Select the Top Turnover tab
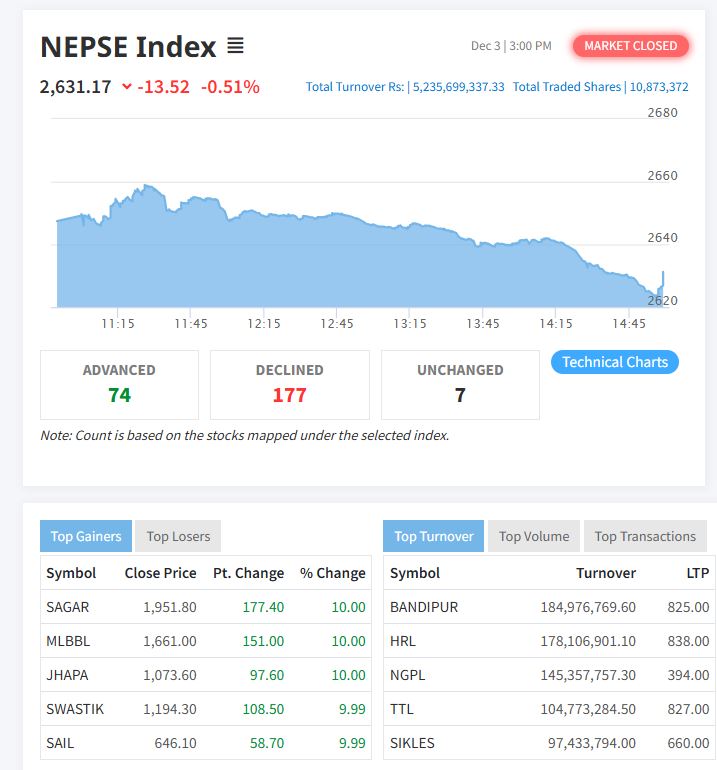The image size is (717, 770). 433,536
